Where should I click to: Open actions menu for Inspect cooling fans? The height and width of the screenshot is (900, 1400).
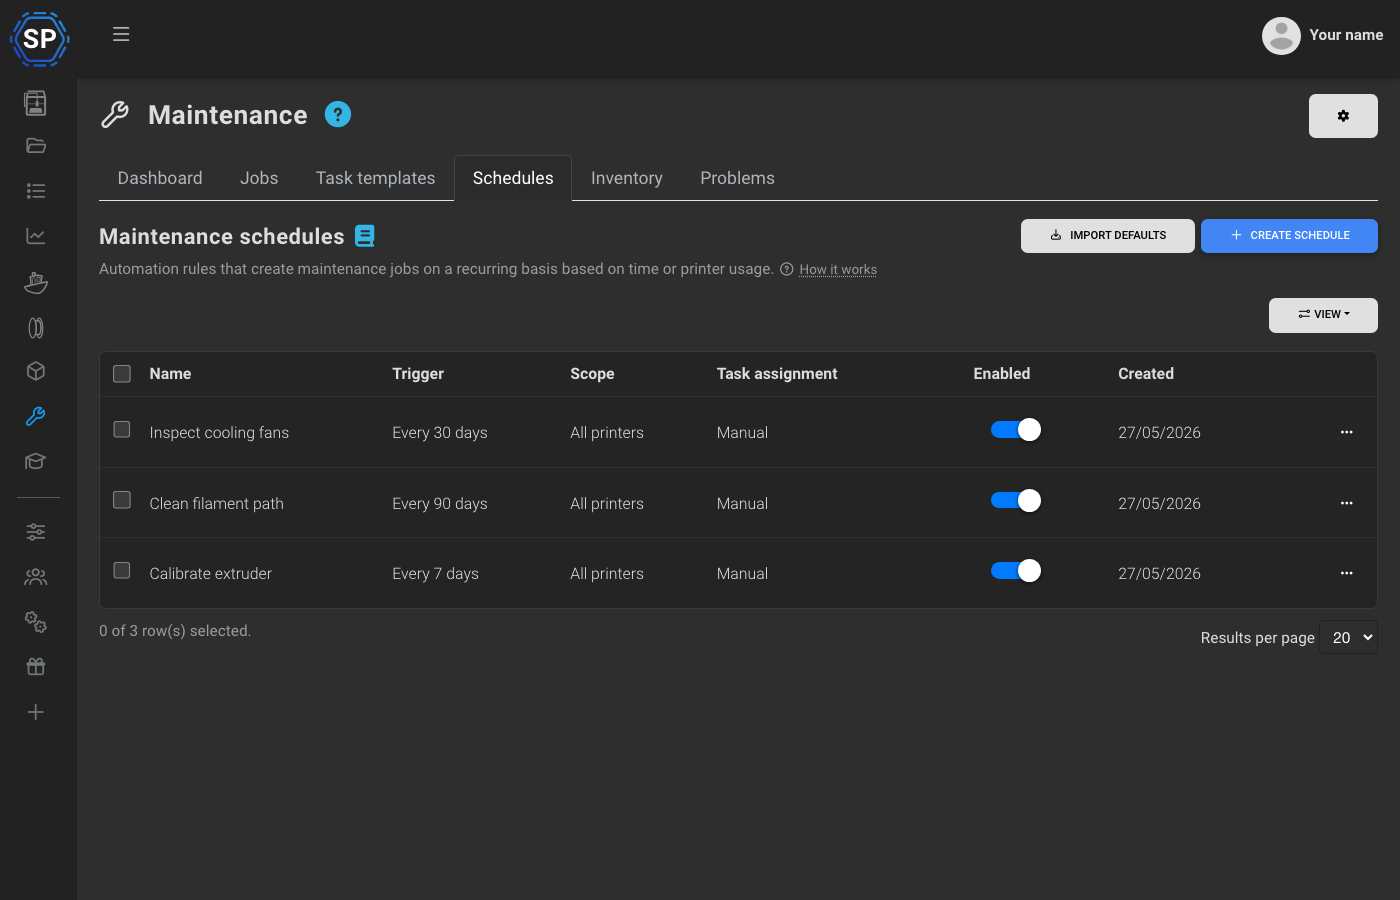click(1346, 432)
